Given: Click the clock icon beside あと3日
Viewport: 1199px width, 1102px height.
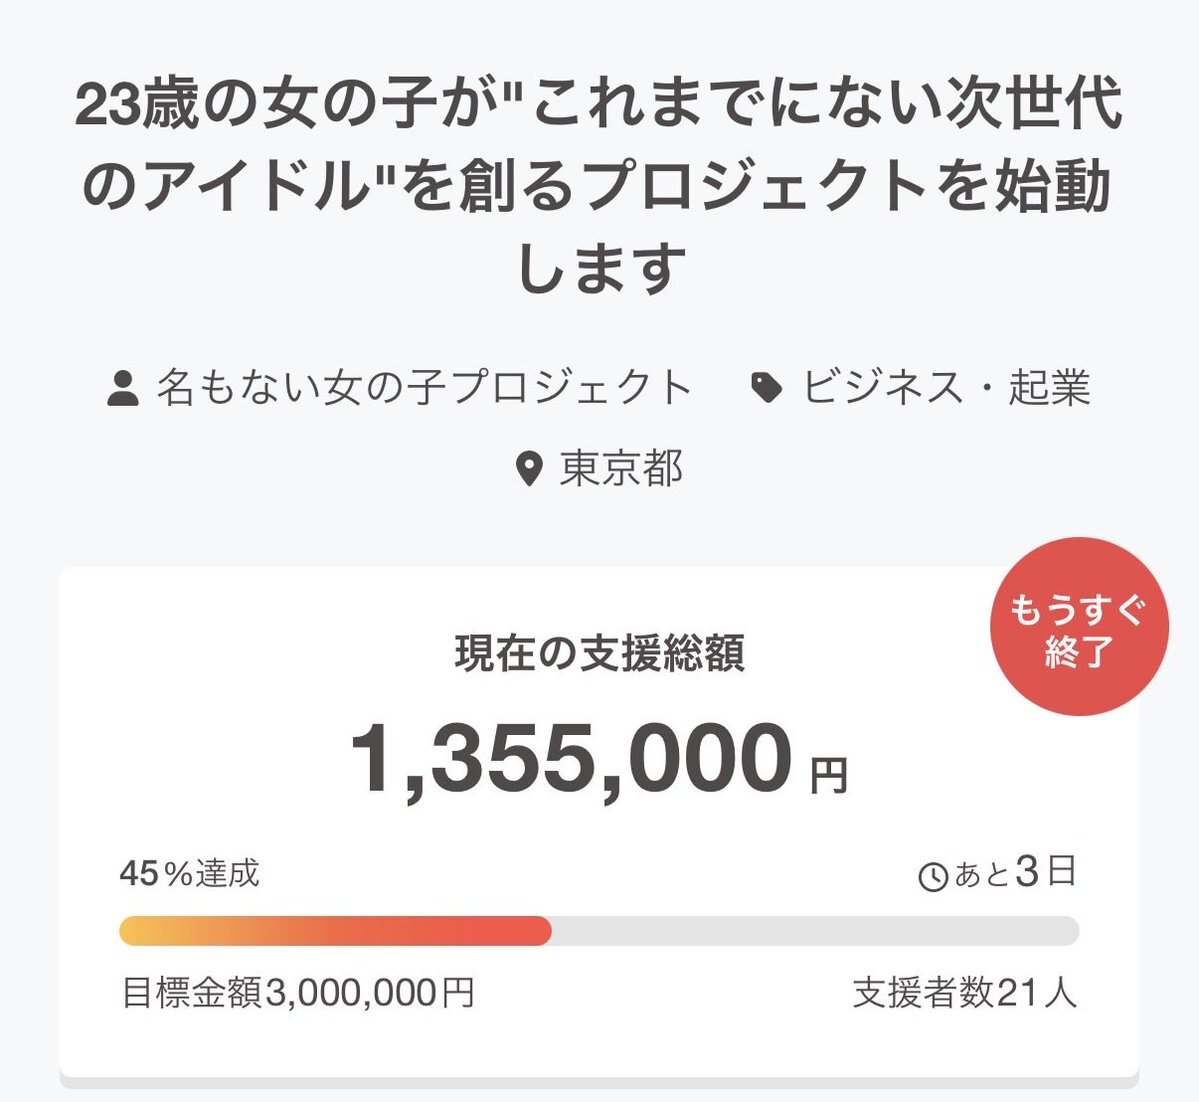Looking at the screenshot, I should coord(932,877).
